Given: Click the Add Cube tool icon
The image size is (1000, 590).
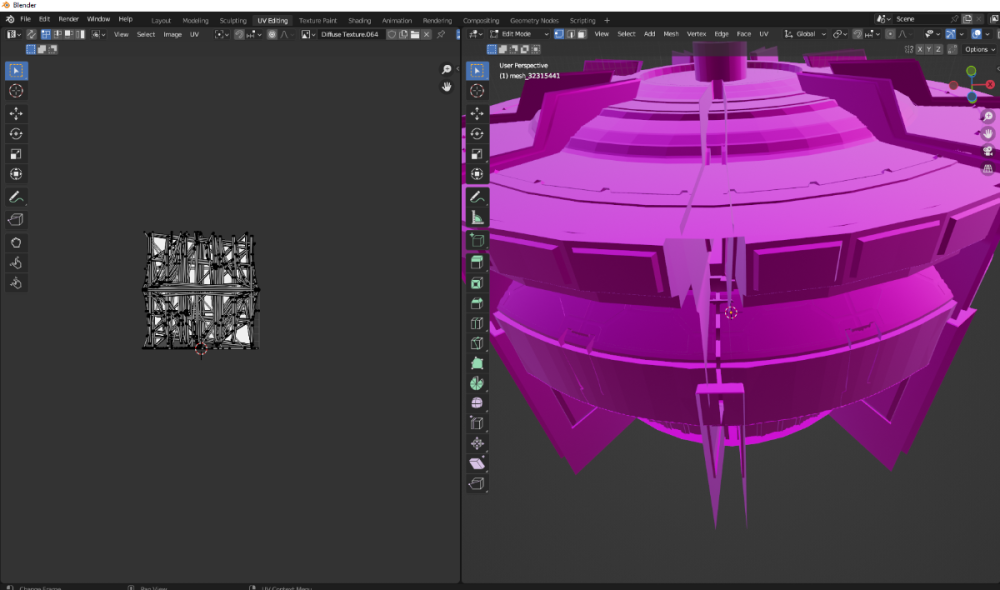Looking at the screenshot, I should pyautogui.click(x=477, y=240).
